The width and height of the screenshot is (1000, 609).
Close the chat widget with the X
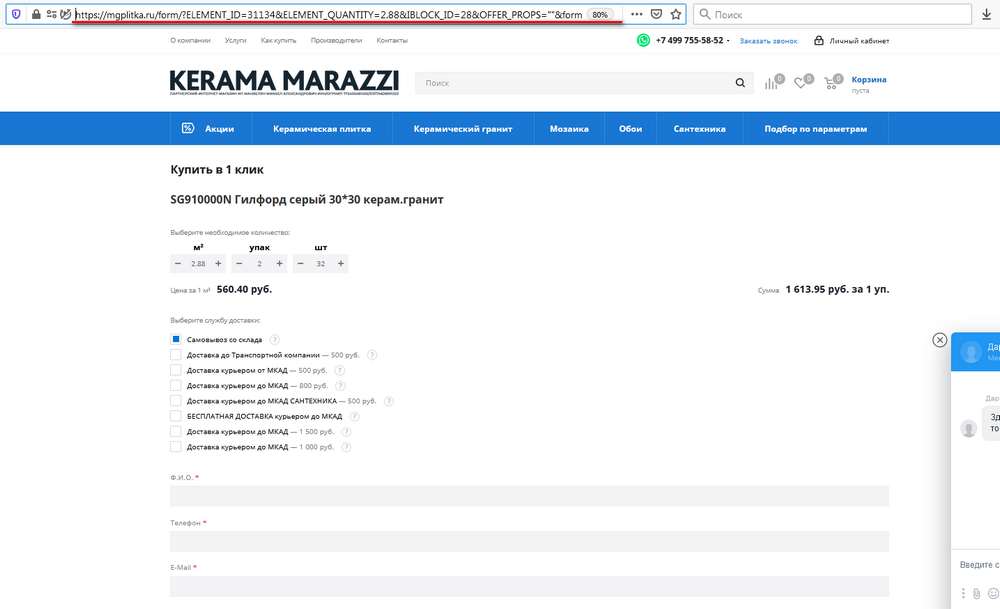coord(939,340)
